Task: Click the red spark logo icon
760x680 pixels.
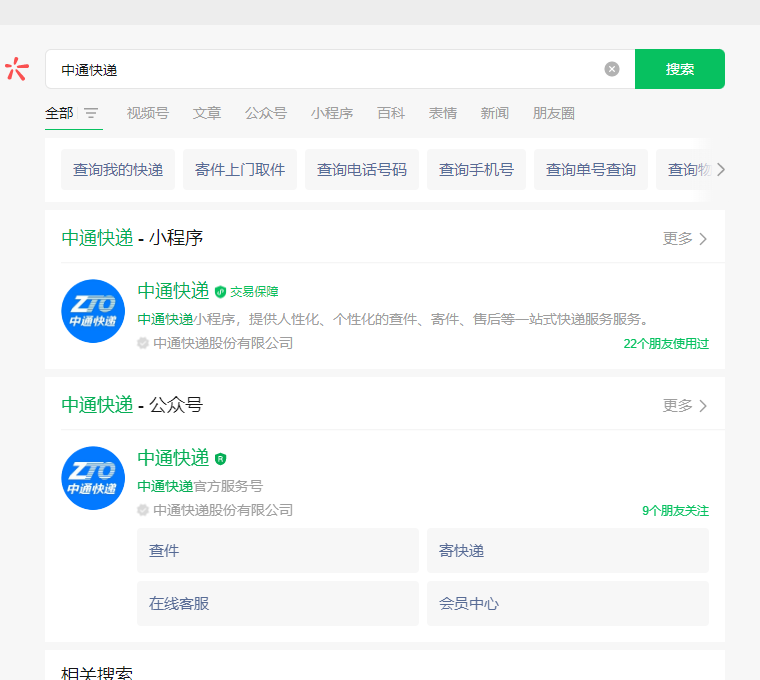Action: [16, 69]
